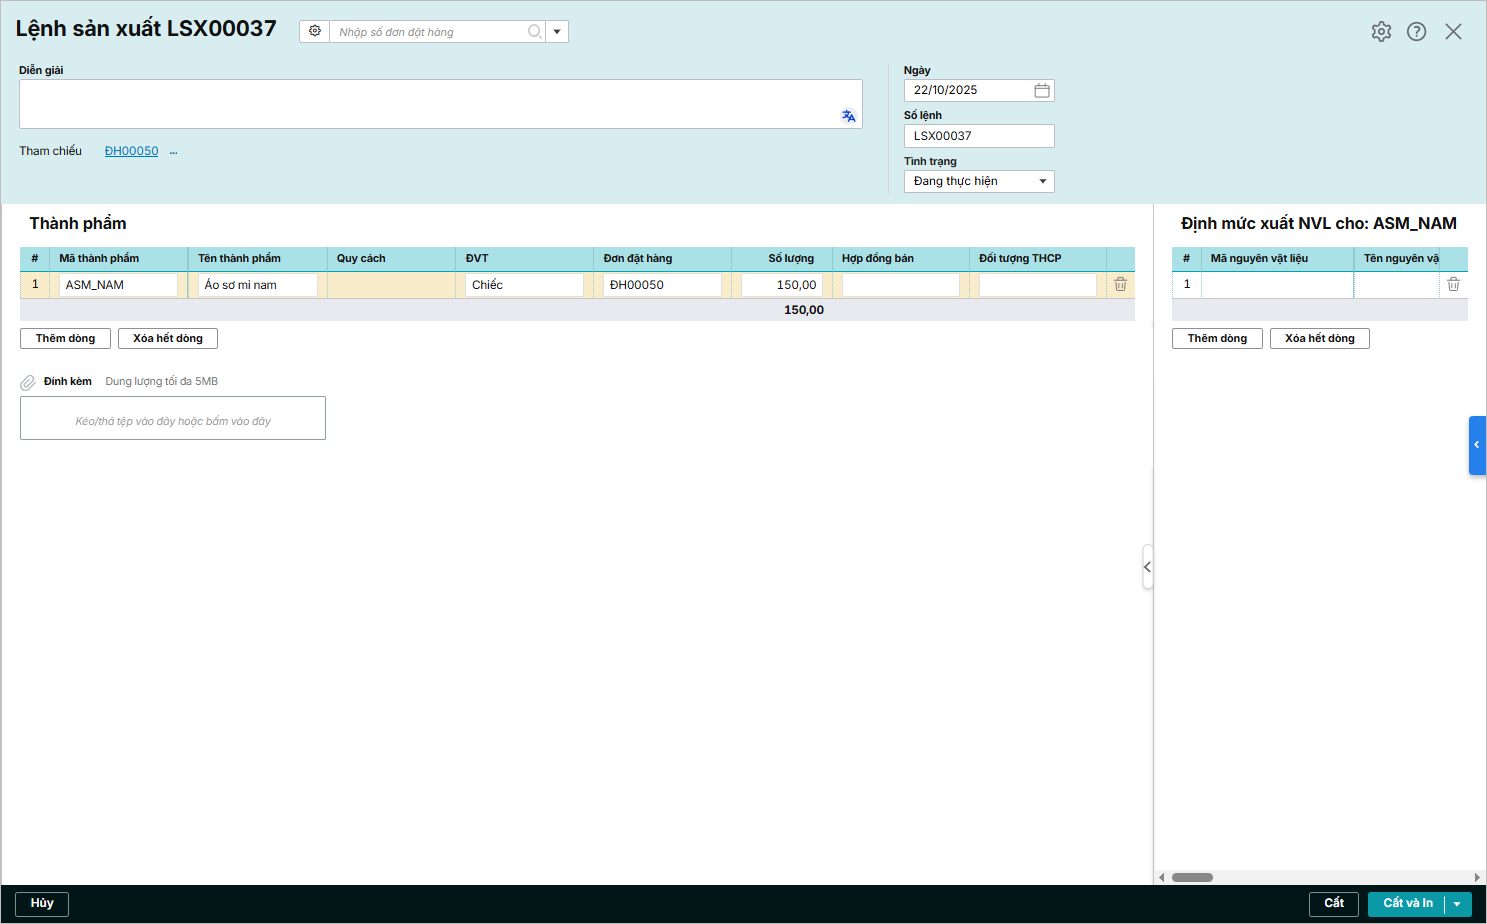1487x924 pixels.
Task: Open the Cất và In dropdown arrow
Action: coord(1457,904)
